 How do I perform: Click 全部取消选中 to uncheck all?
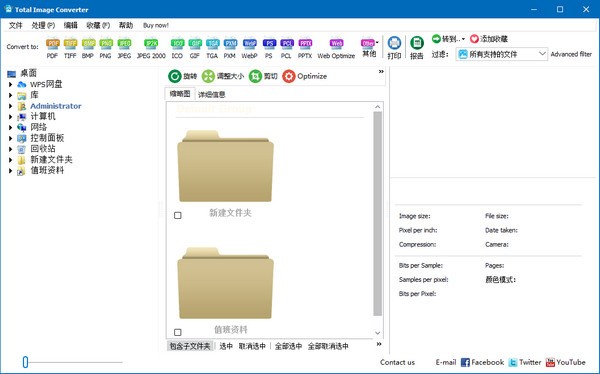click(x=328, y=346)
